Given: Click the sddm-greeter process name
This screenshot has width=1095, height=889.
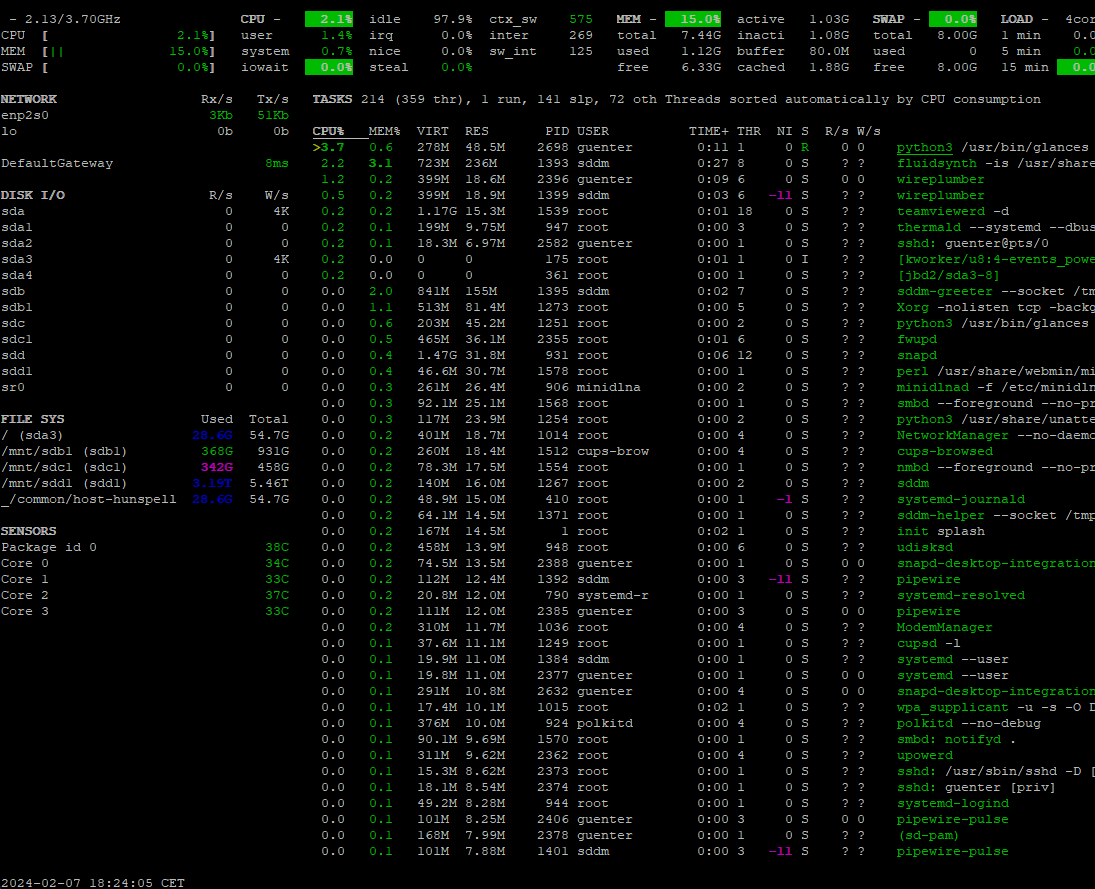Looking at the screenshot, I should 944,291.
